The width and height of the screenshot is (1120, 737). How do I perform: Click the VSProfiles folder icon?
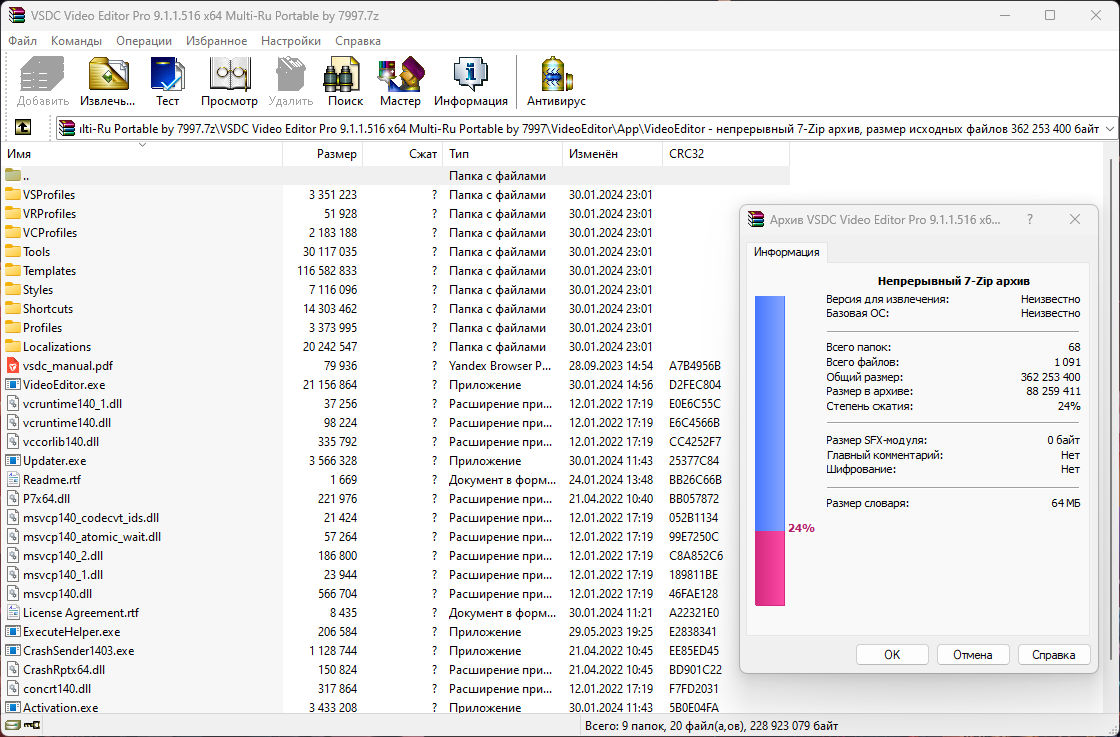pyautogui.click(x=13, y=194)
